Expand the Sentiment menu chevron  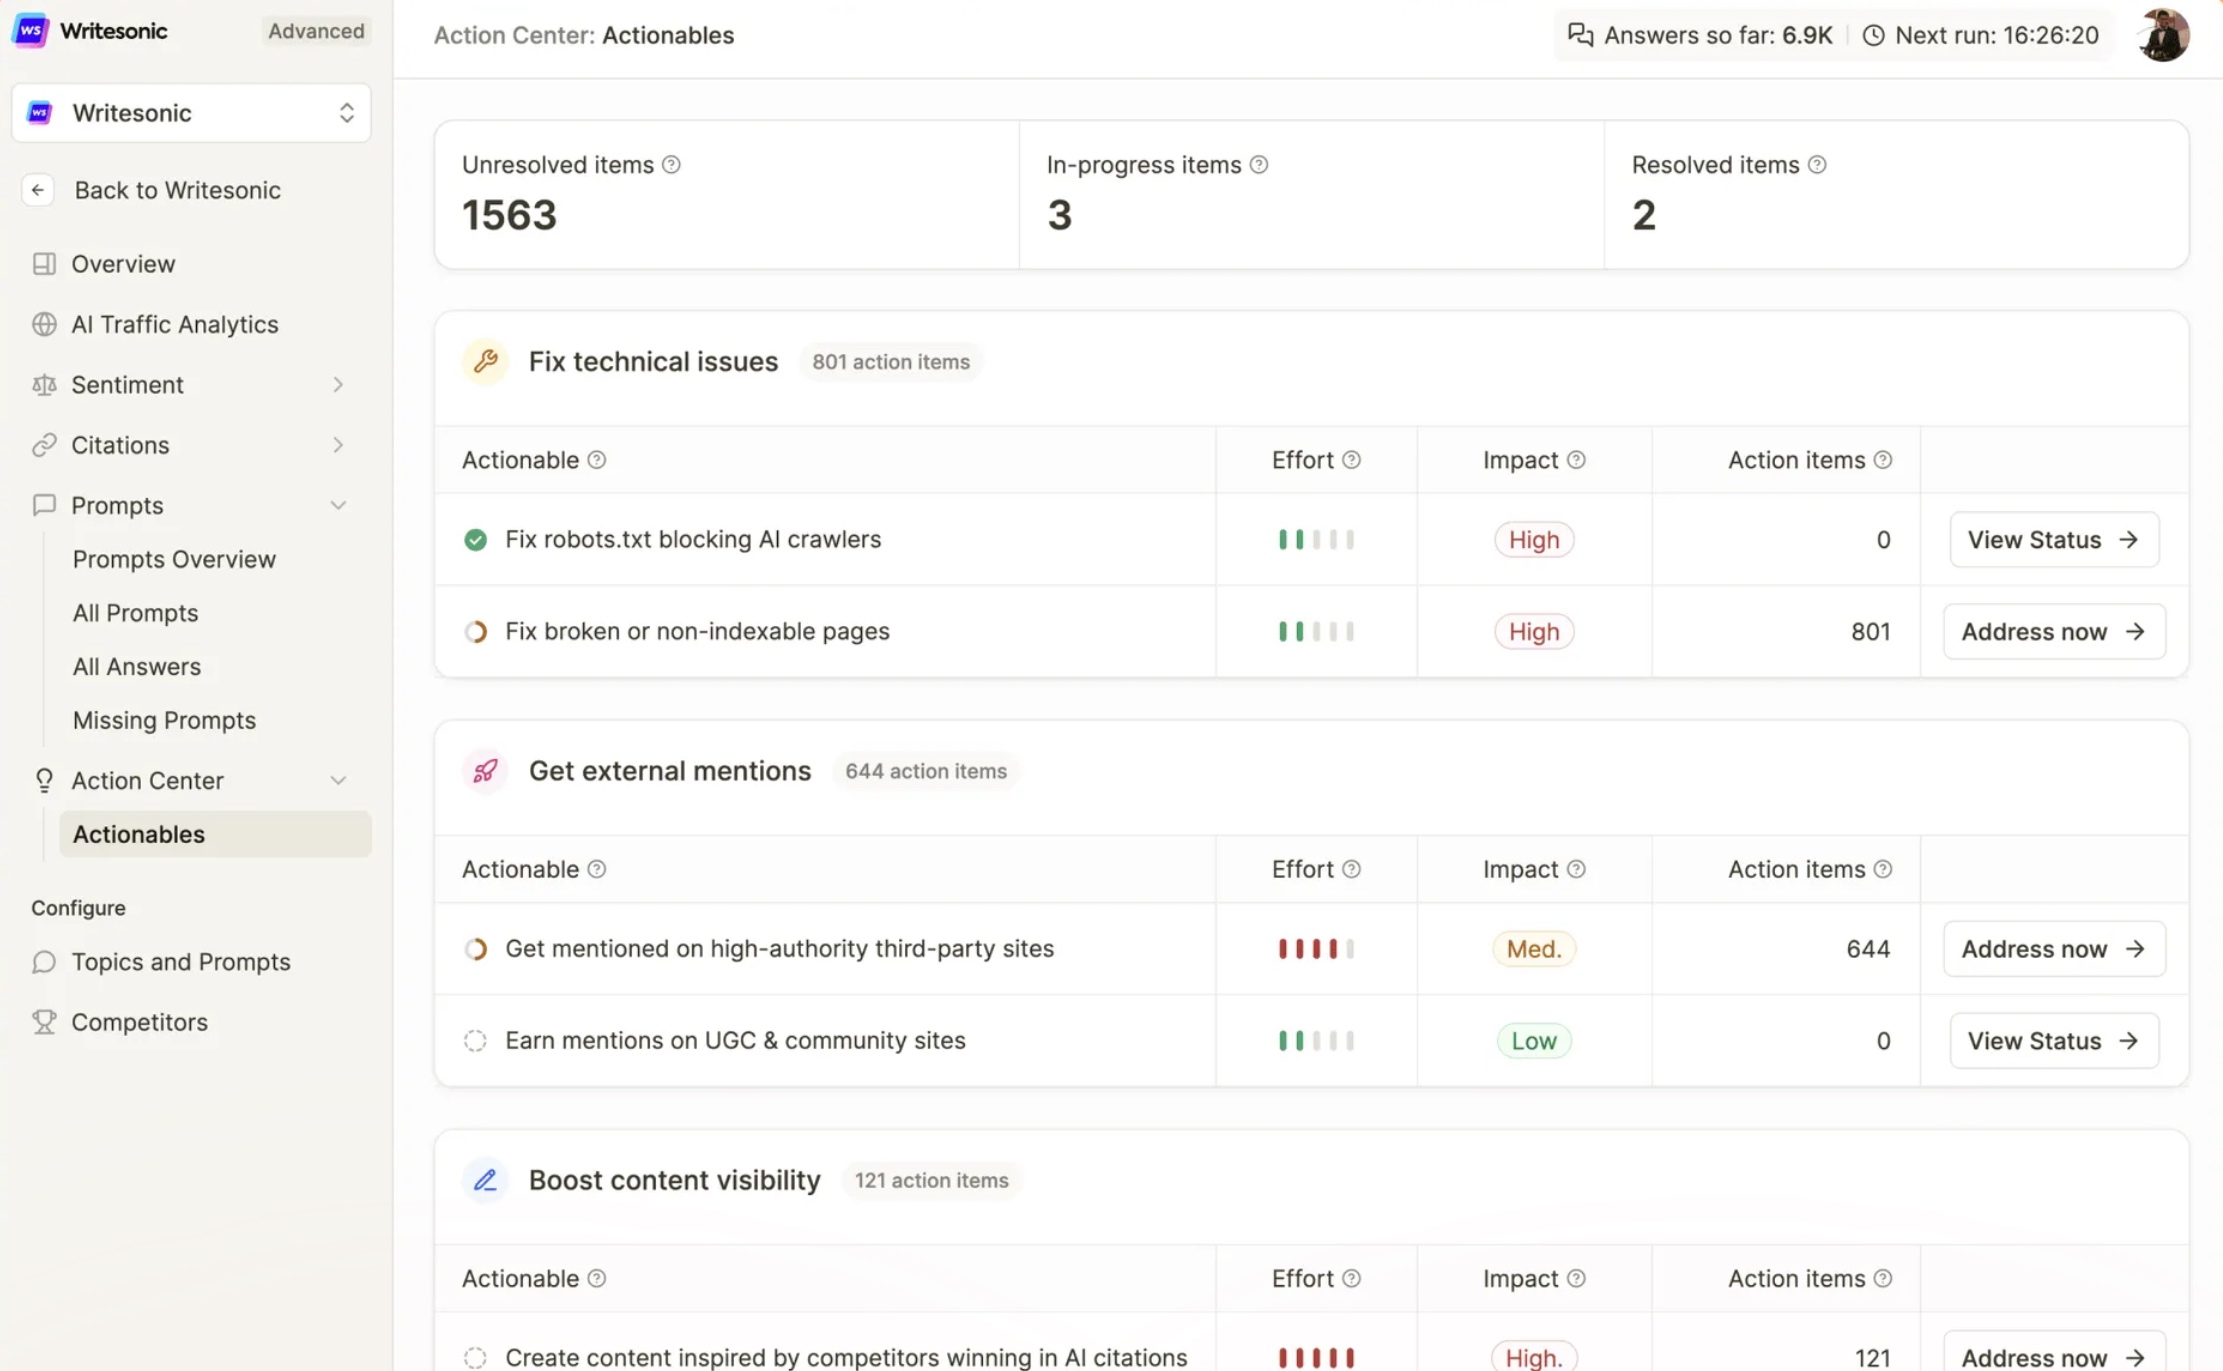338,385
